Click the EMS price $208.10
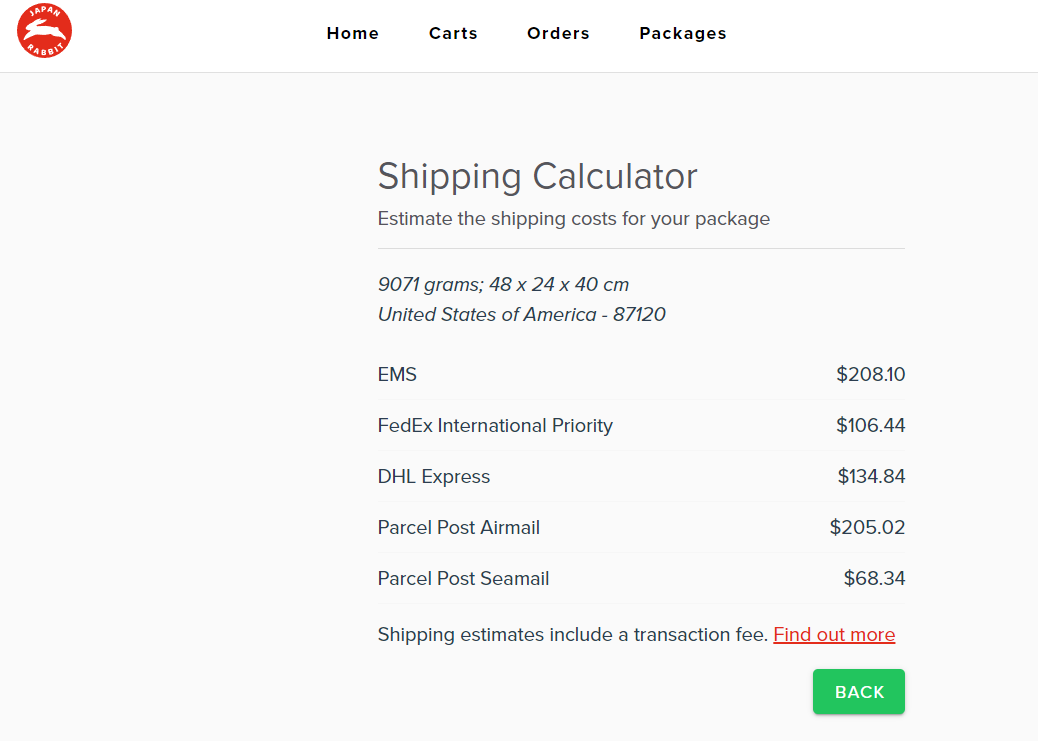 [x=870, y=375]
